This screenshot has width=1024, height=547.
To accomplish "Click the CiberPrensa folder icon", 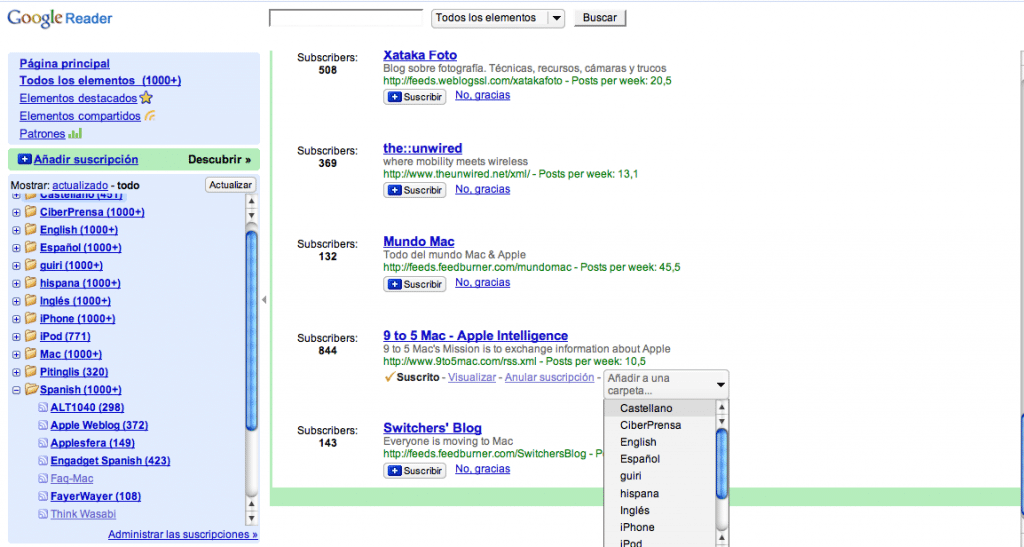I will point(31,211).
